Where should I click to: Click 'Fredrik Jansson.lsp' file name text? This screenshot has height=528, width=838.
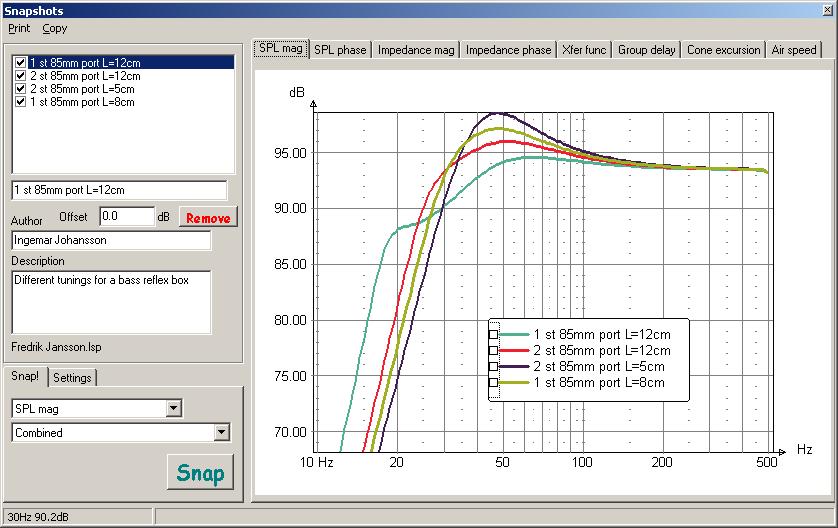[56, 347]
